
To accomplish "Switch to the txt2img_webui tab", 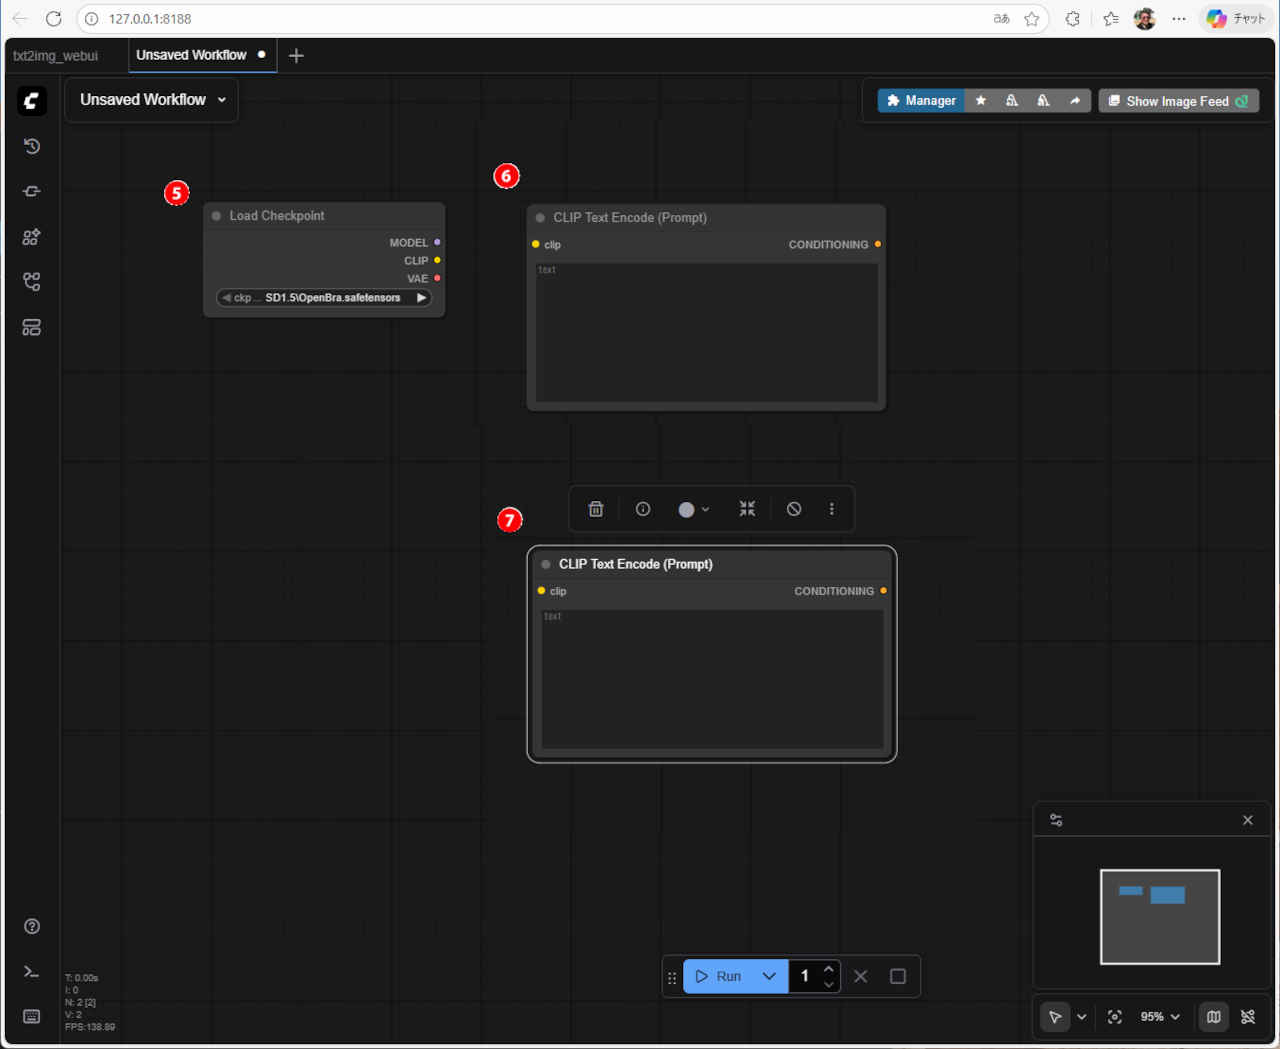I will click(x=56, y=55).
